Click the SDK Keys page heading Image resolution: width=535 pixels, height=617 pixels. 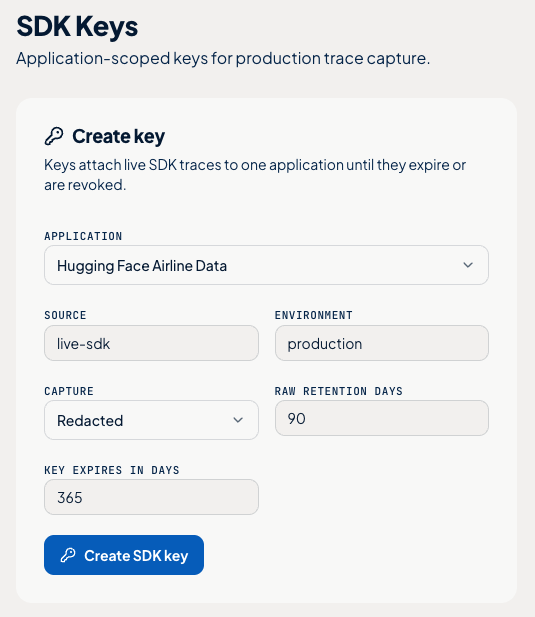pyautogui.click(x=77, y=27)
